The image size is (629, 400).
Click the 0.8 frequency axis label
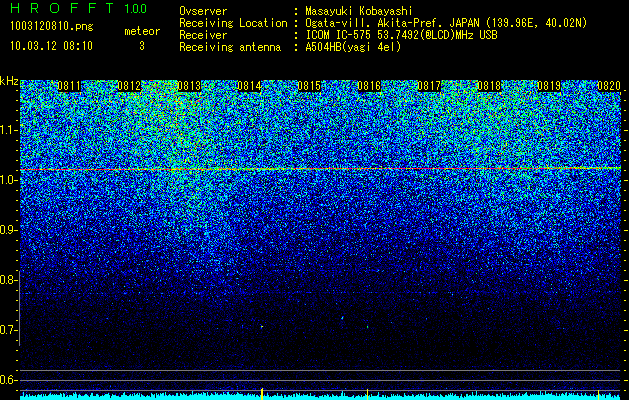point(8,280)
